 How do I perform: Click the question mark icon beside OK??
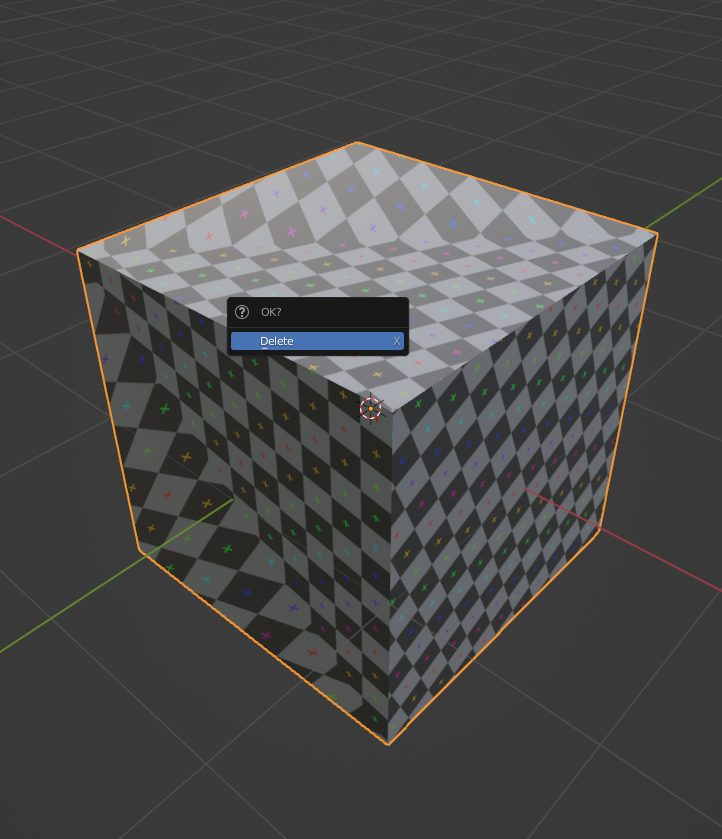pos(242,312)
